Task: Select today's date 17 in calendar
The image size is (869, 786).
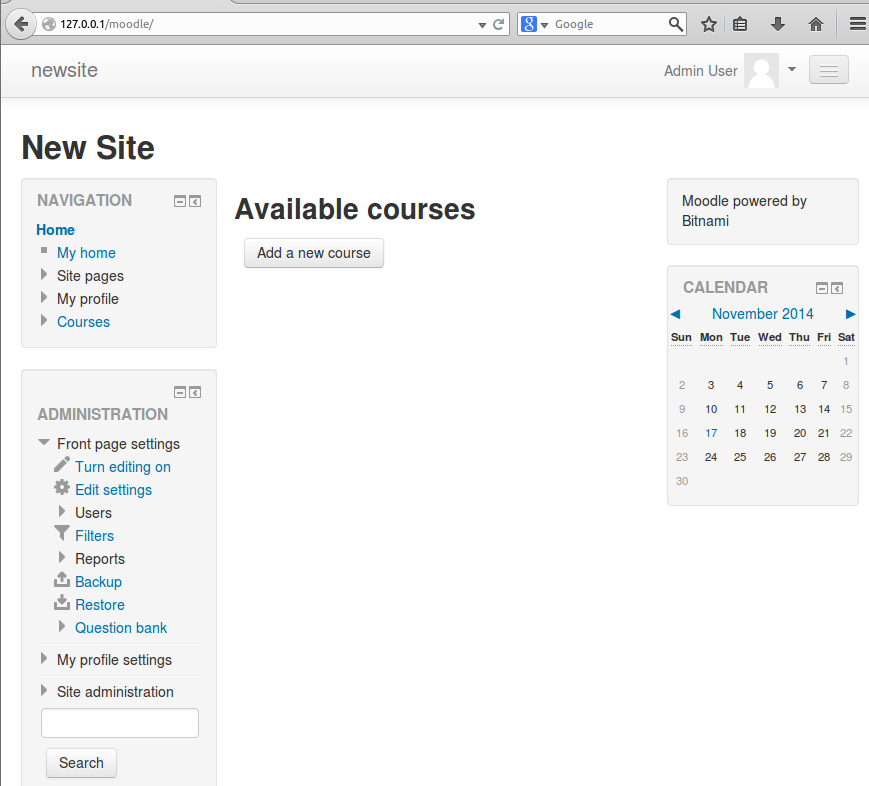Action: click(711, 433)
